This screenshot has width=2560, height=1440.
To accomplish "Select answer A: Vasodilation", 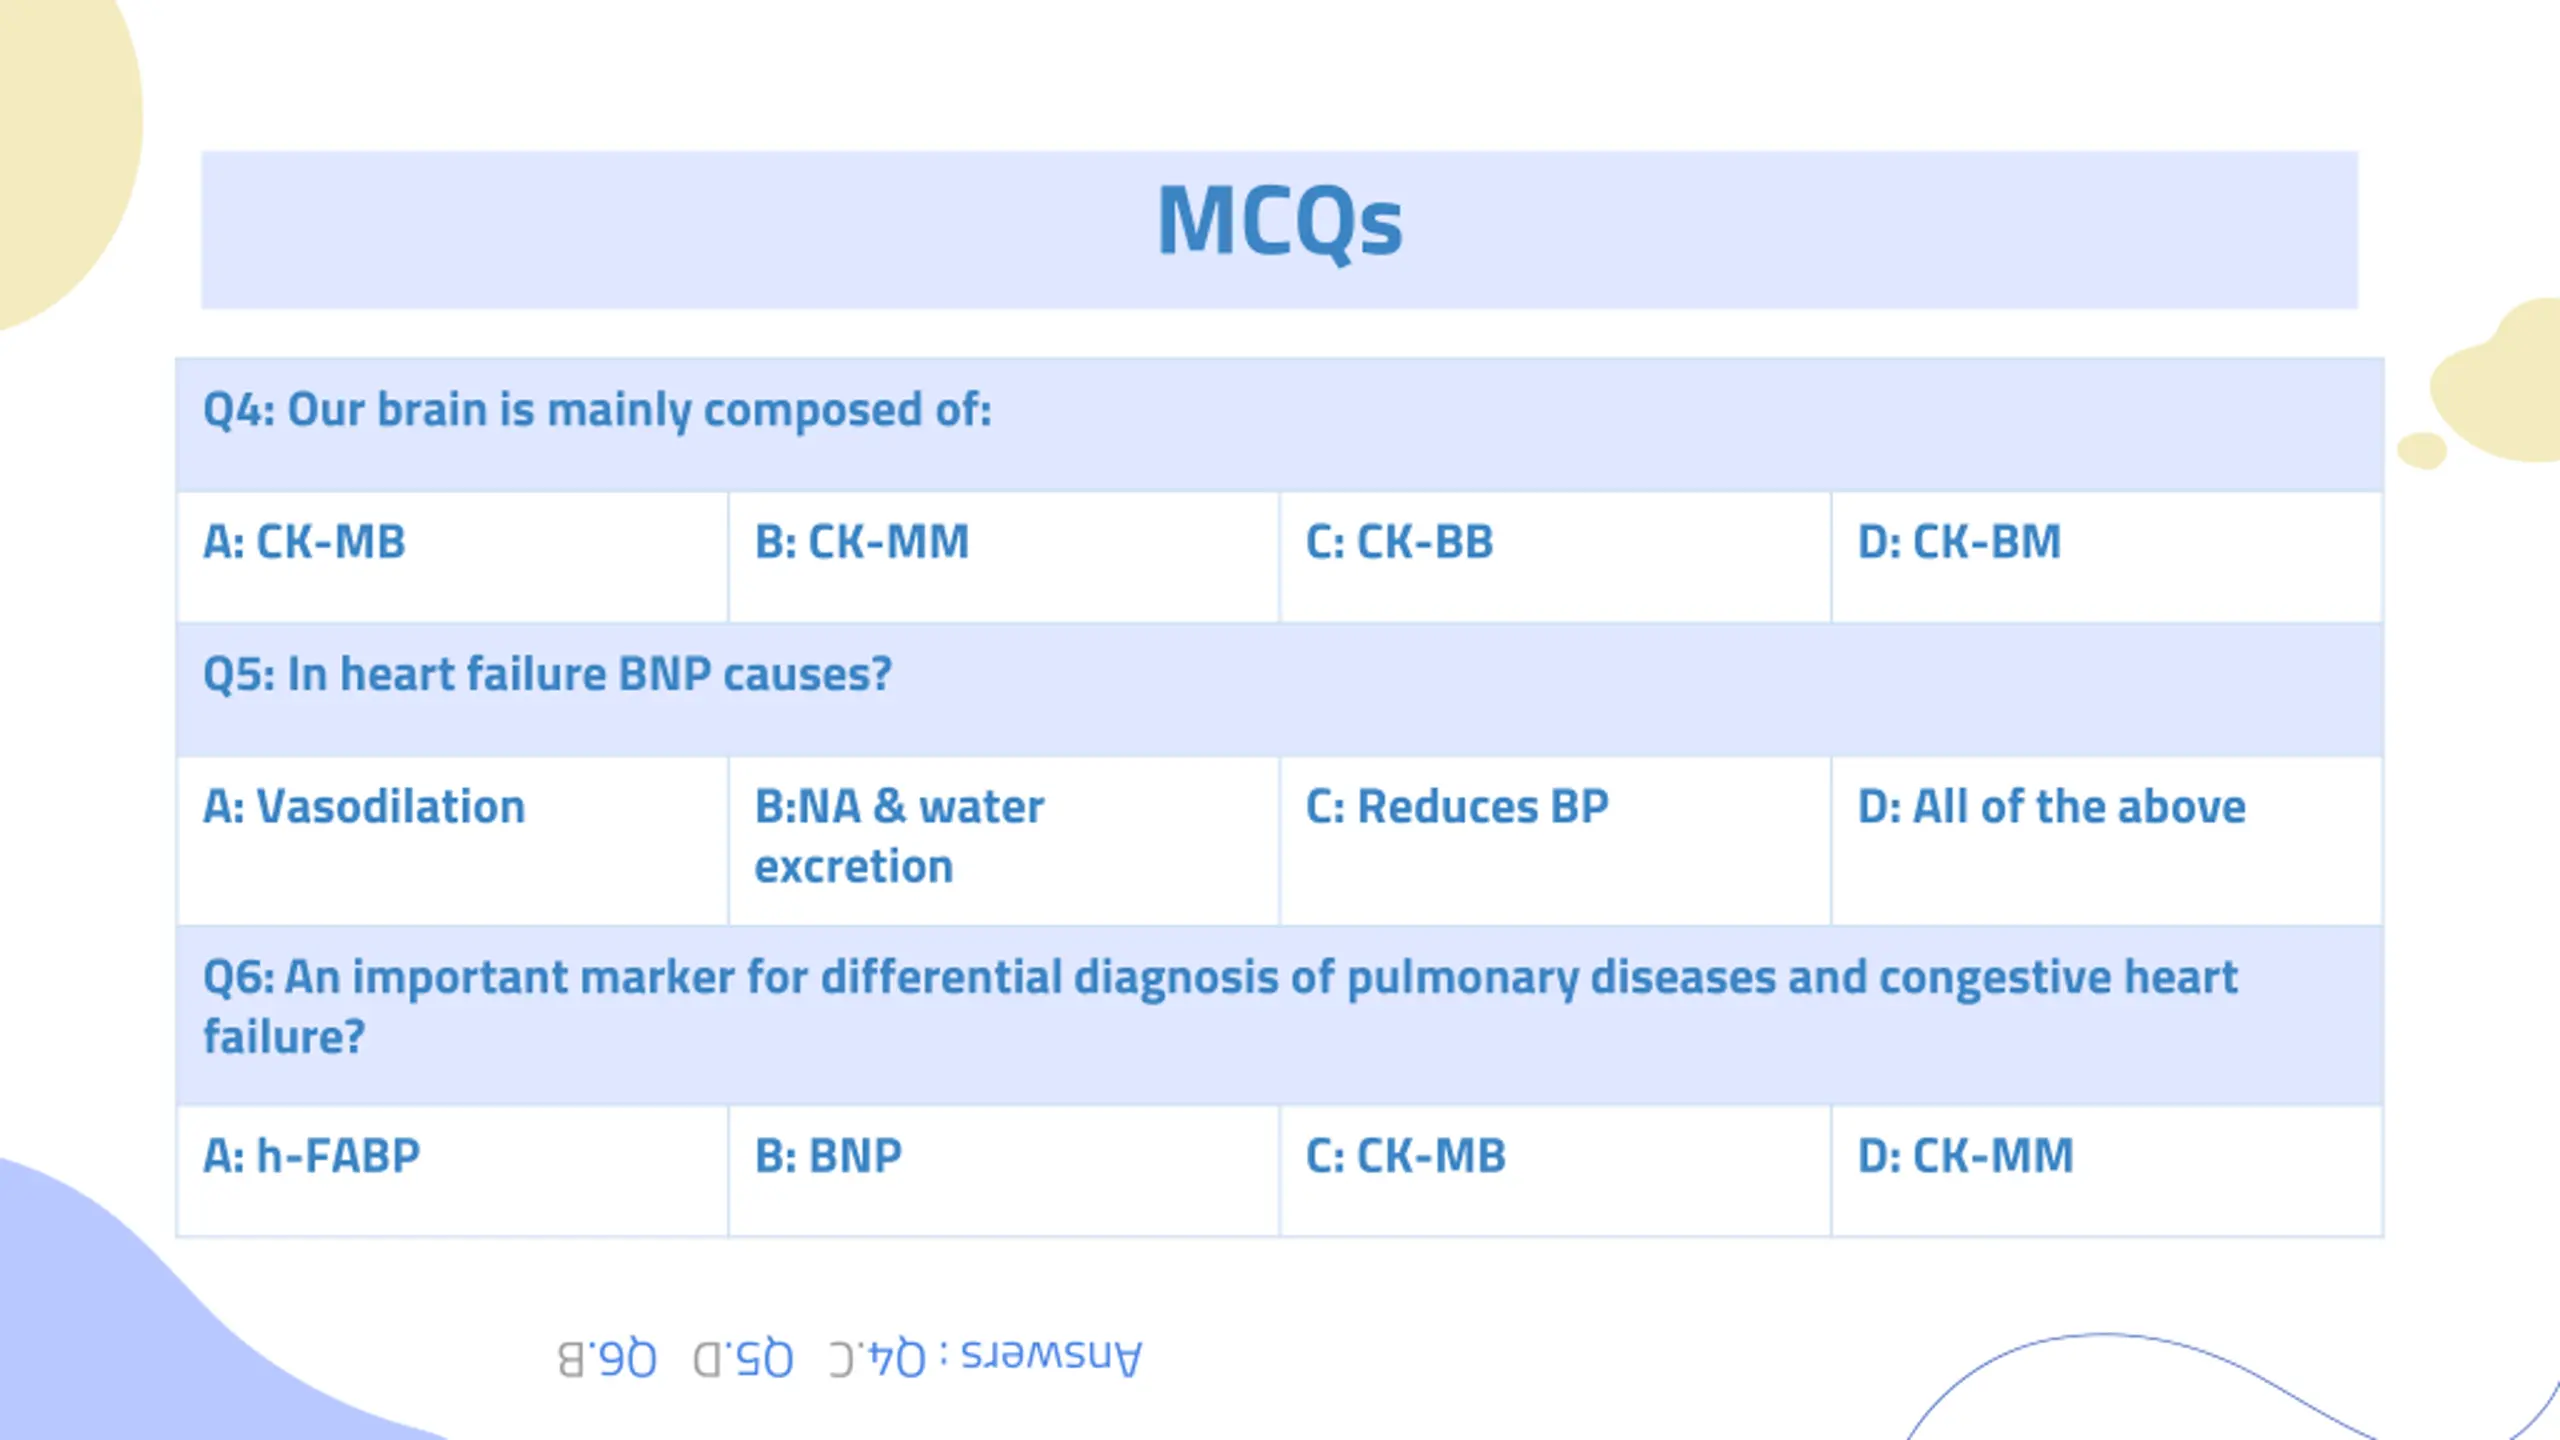I will pyautogui.click(x=364, y=806).
